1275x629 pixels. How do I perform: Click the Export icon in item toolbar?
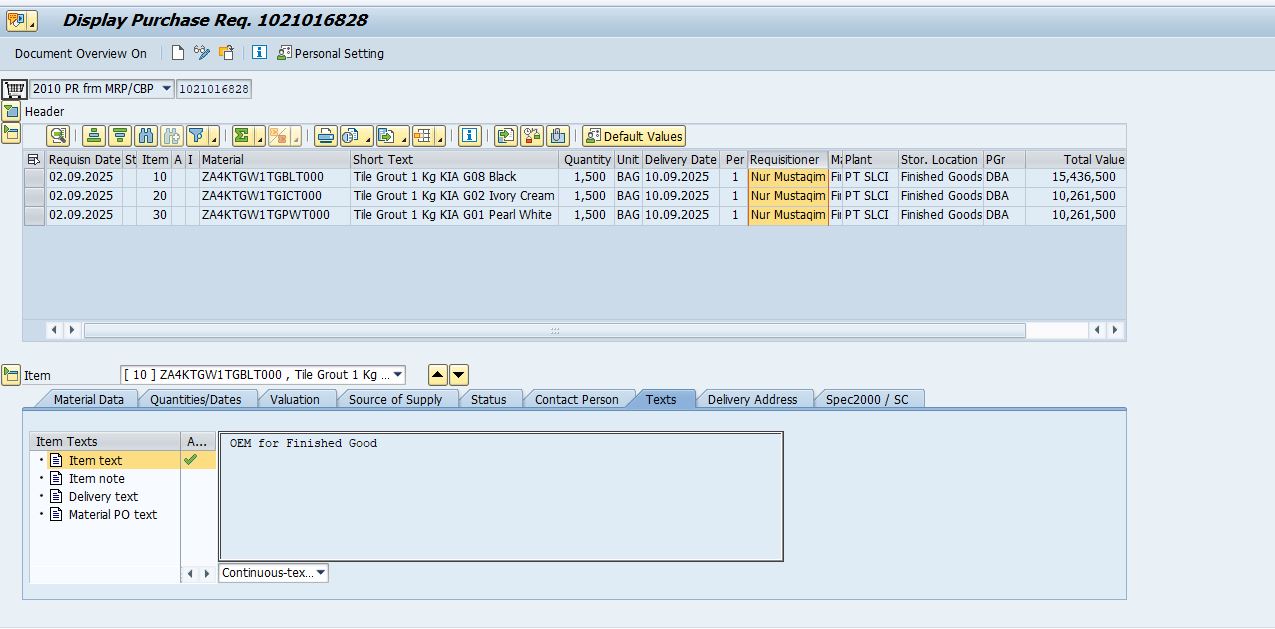[387, 136]
